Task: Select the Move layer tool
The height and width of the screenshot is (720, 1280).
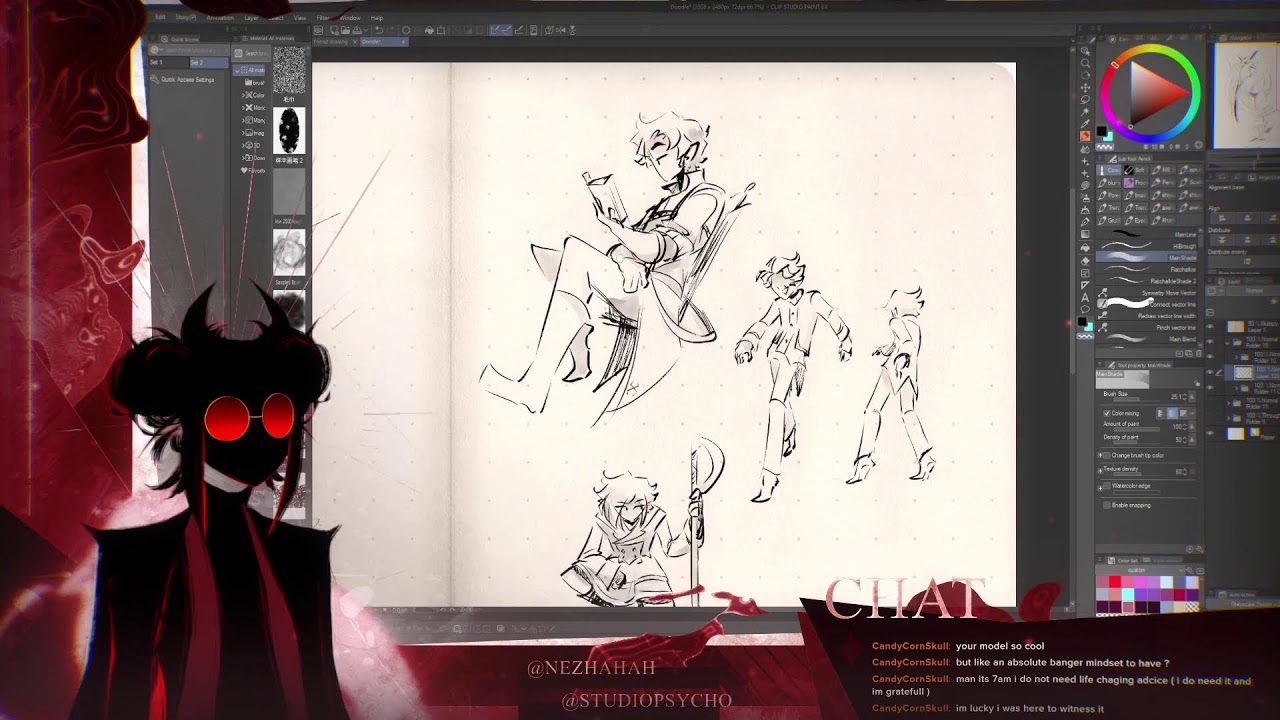Action: [1085, 87]
